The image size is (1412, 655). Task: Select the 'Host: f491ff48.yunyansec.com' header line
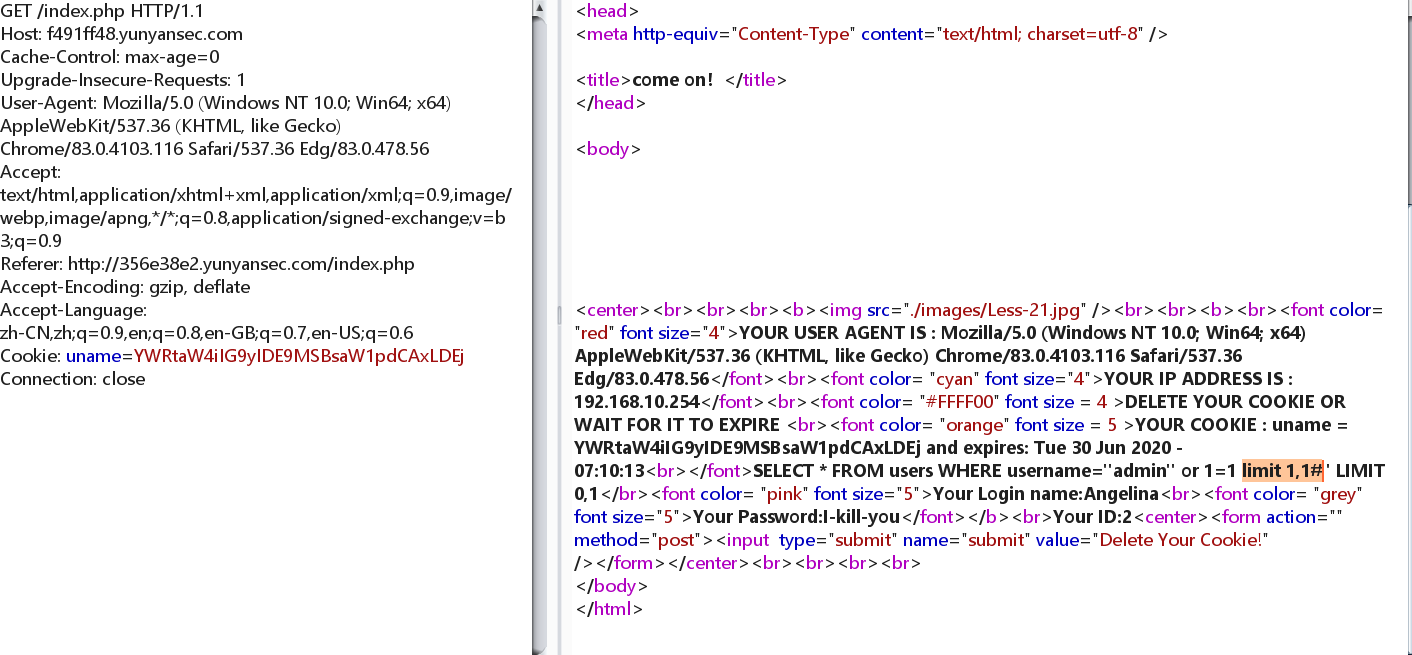pos(121,34)
